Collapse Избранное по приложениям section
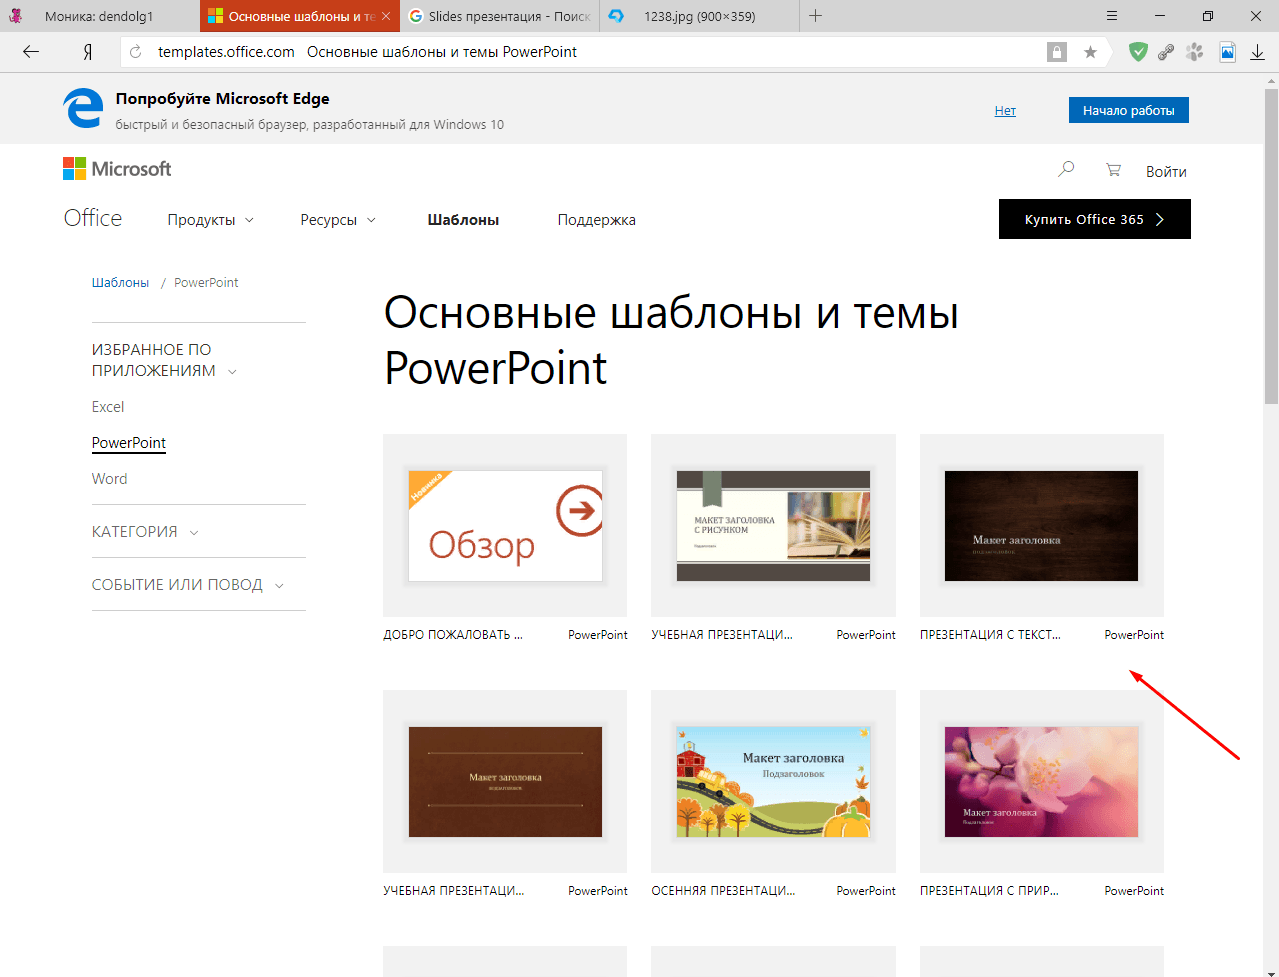 [165, 360]
